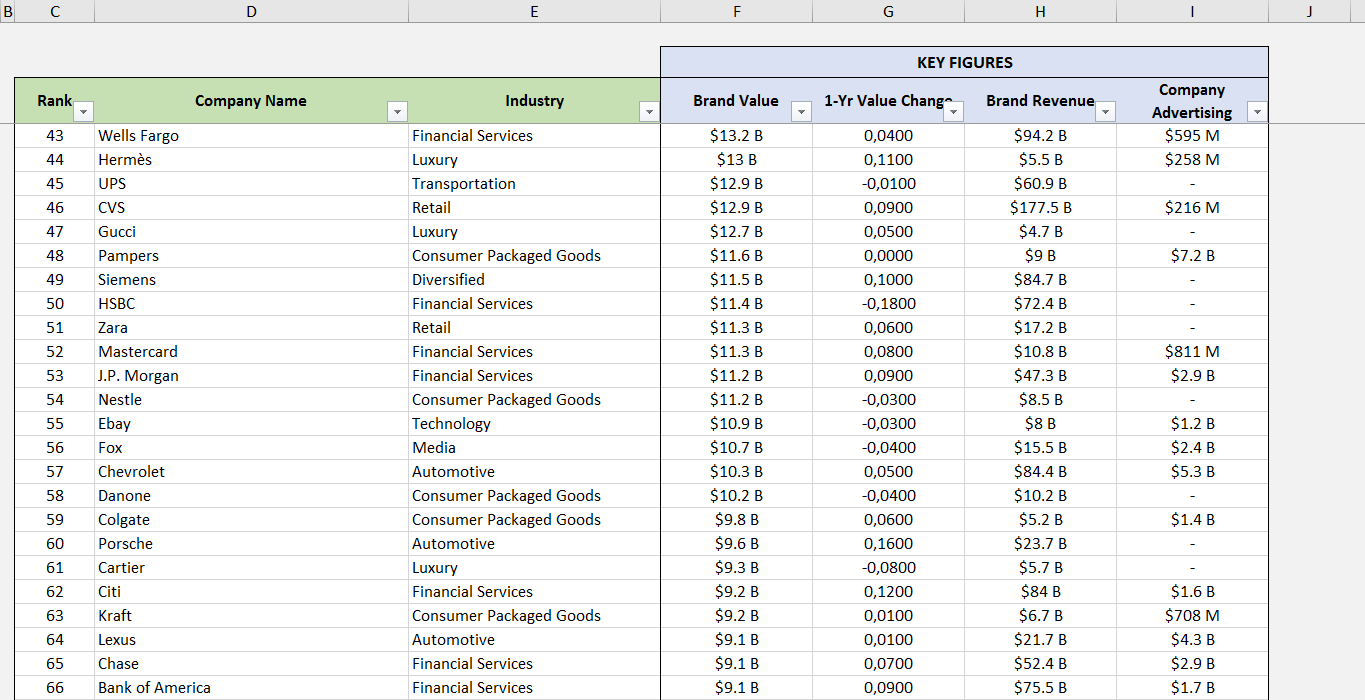Screen dimensions: 1365x700
Task: Select the Colgate company cell
Action: coord(251,520)
